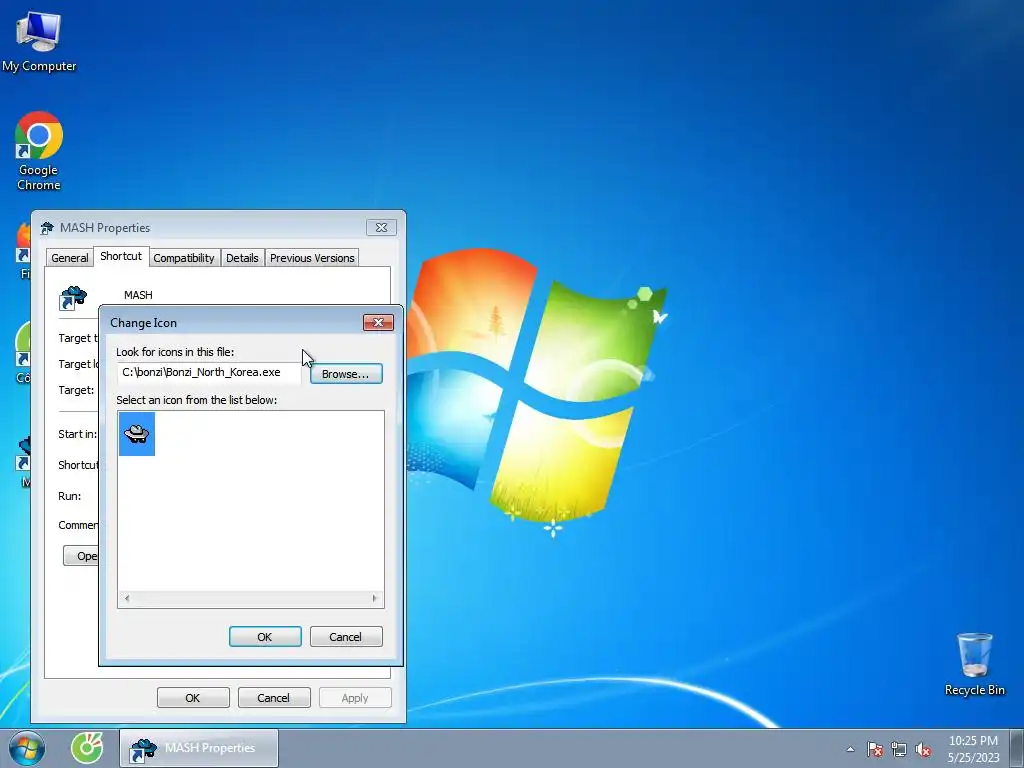Click OK in MASH Properties window
Viewport: 1024px width, 768px height.
click(x=193, y=697)
